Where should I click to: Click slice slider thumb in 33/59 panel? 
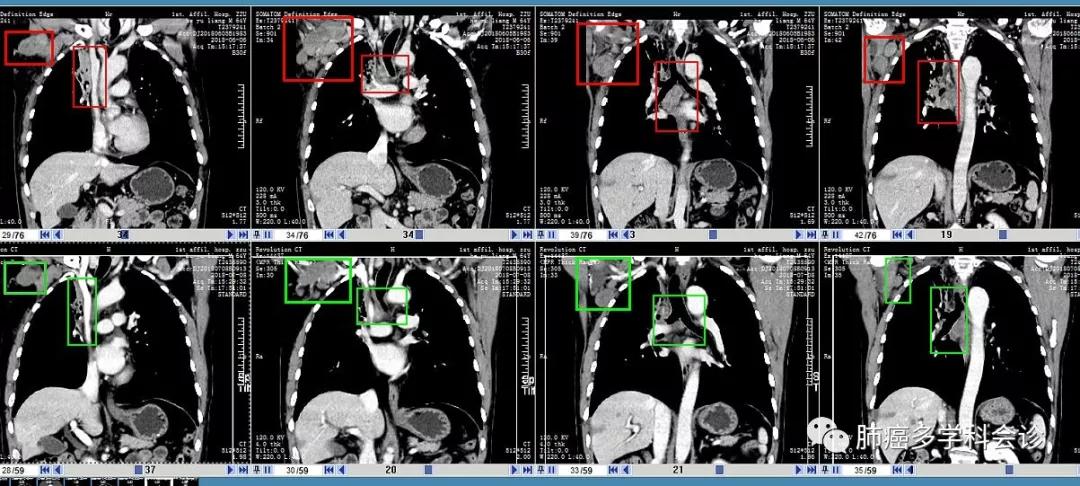click(x=719, y=470)
